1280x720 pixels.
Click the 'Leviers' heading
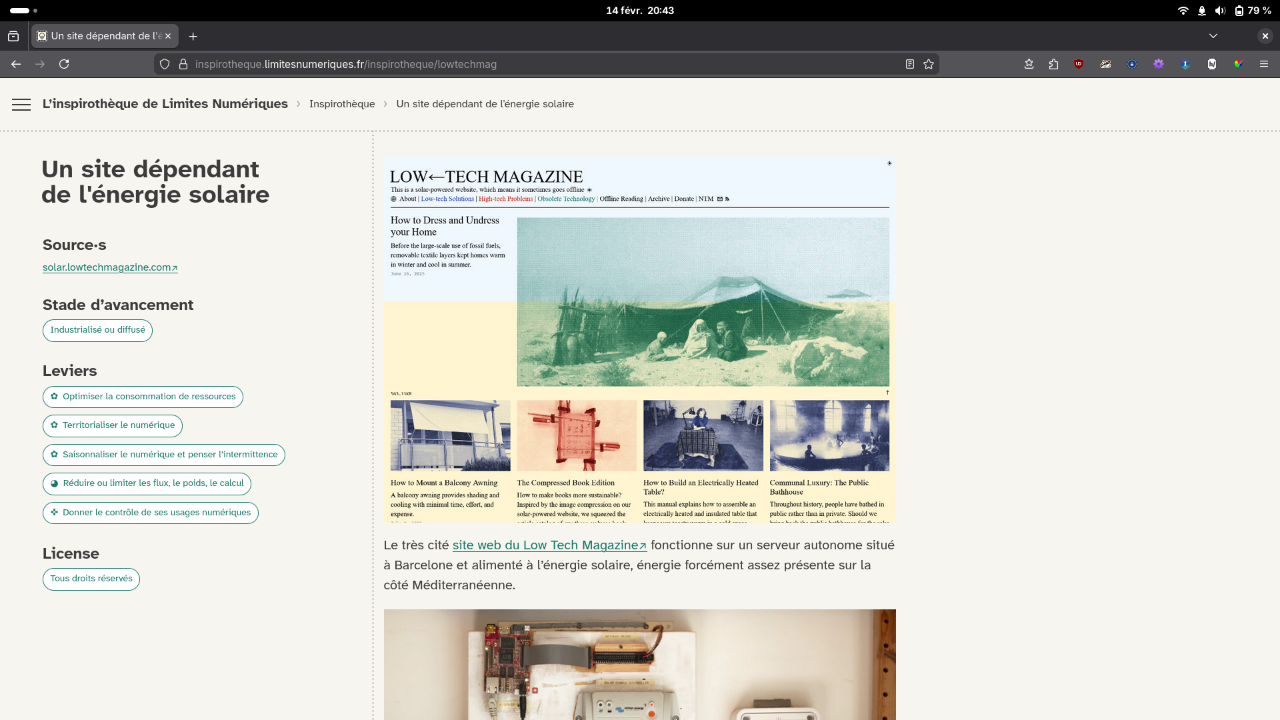click(x=70, y=371)
